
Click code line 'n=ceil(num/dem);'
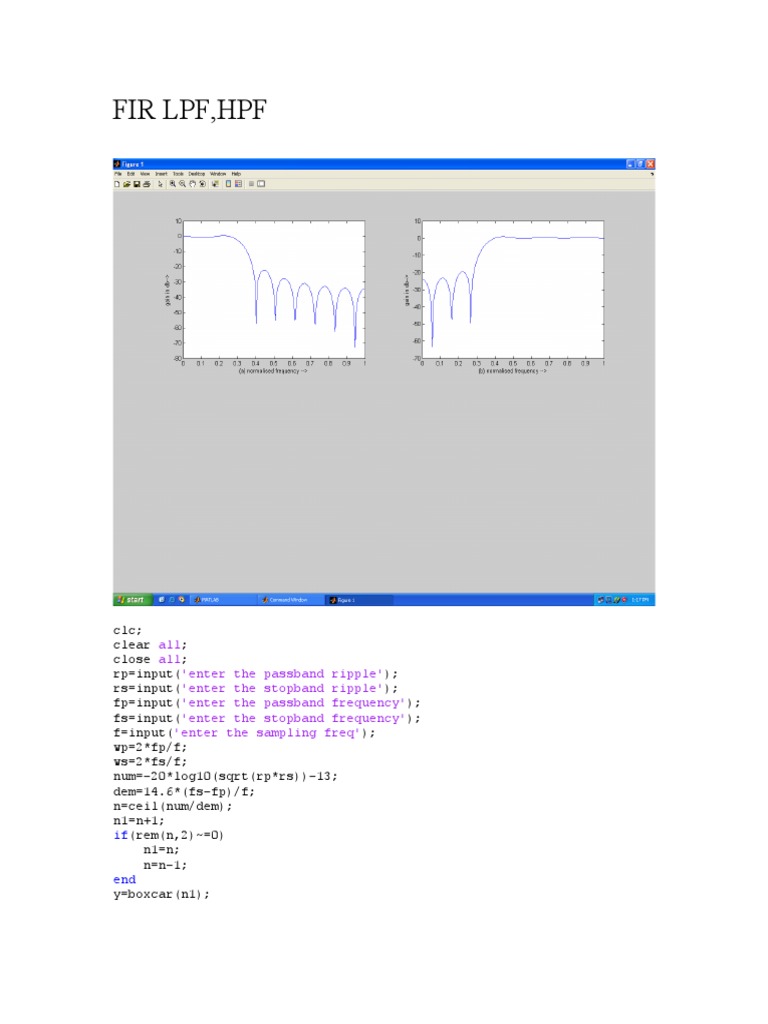tap(172, 807)
